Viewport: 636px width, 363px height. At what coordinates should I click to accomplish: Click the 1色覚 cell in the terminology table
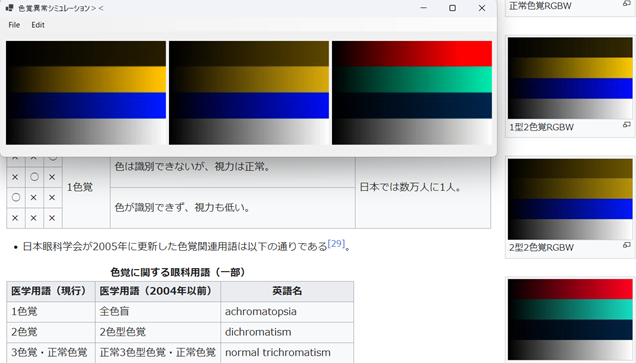(51, 312)
